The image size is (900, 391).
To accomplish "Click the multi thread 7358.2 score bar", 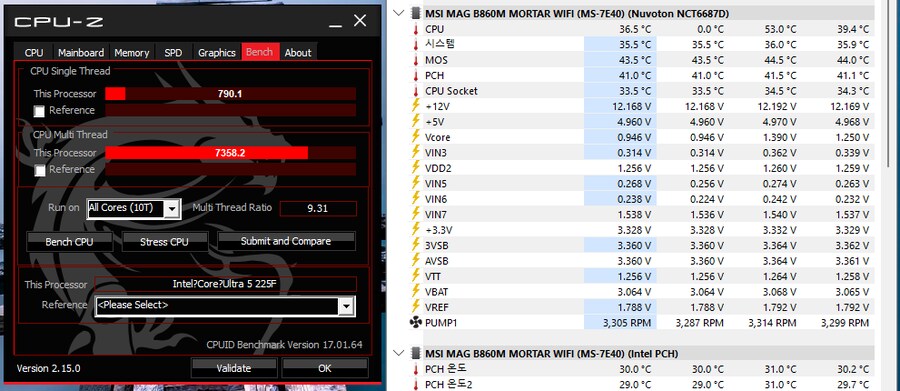I will click(230, 153).
